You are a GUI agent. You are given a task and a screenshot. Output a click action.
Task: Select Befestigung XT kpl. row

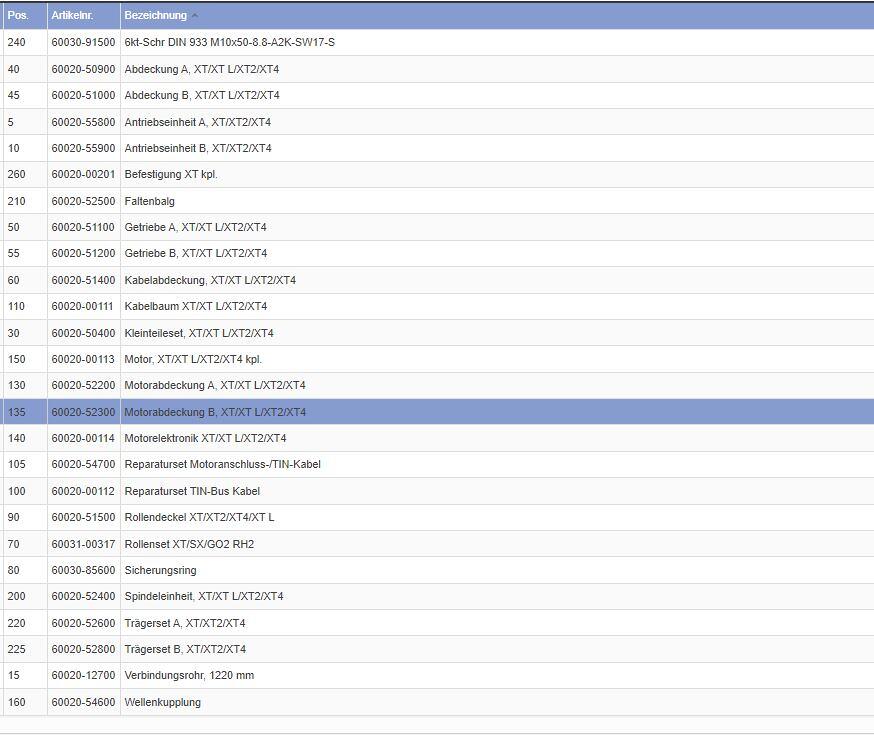click(171, 174)
